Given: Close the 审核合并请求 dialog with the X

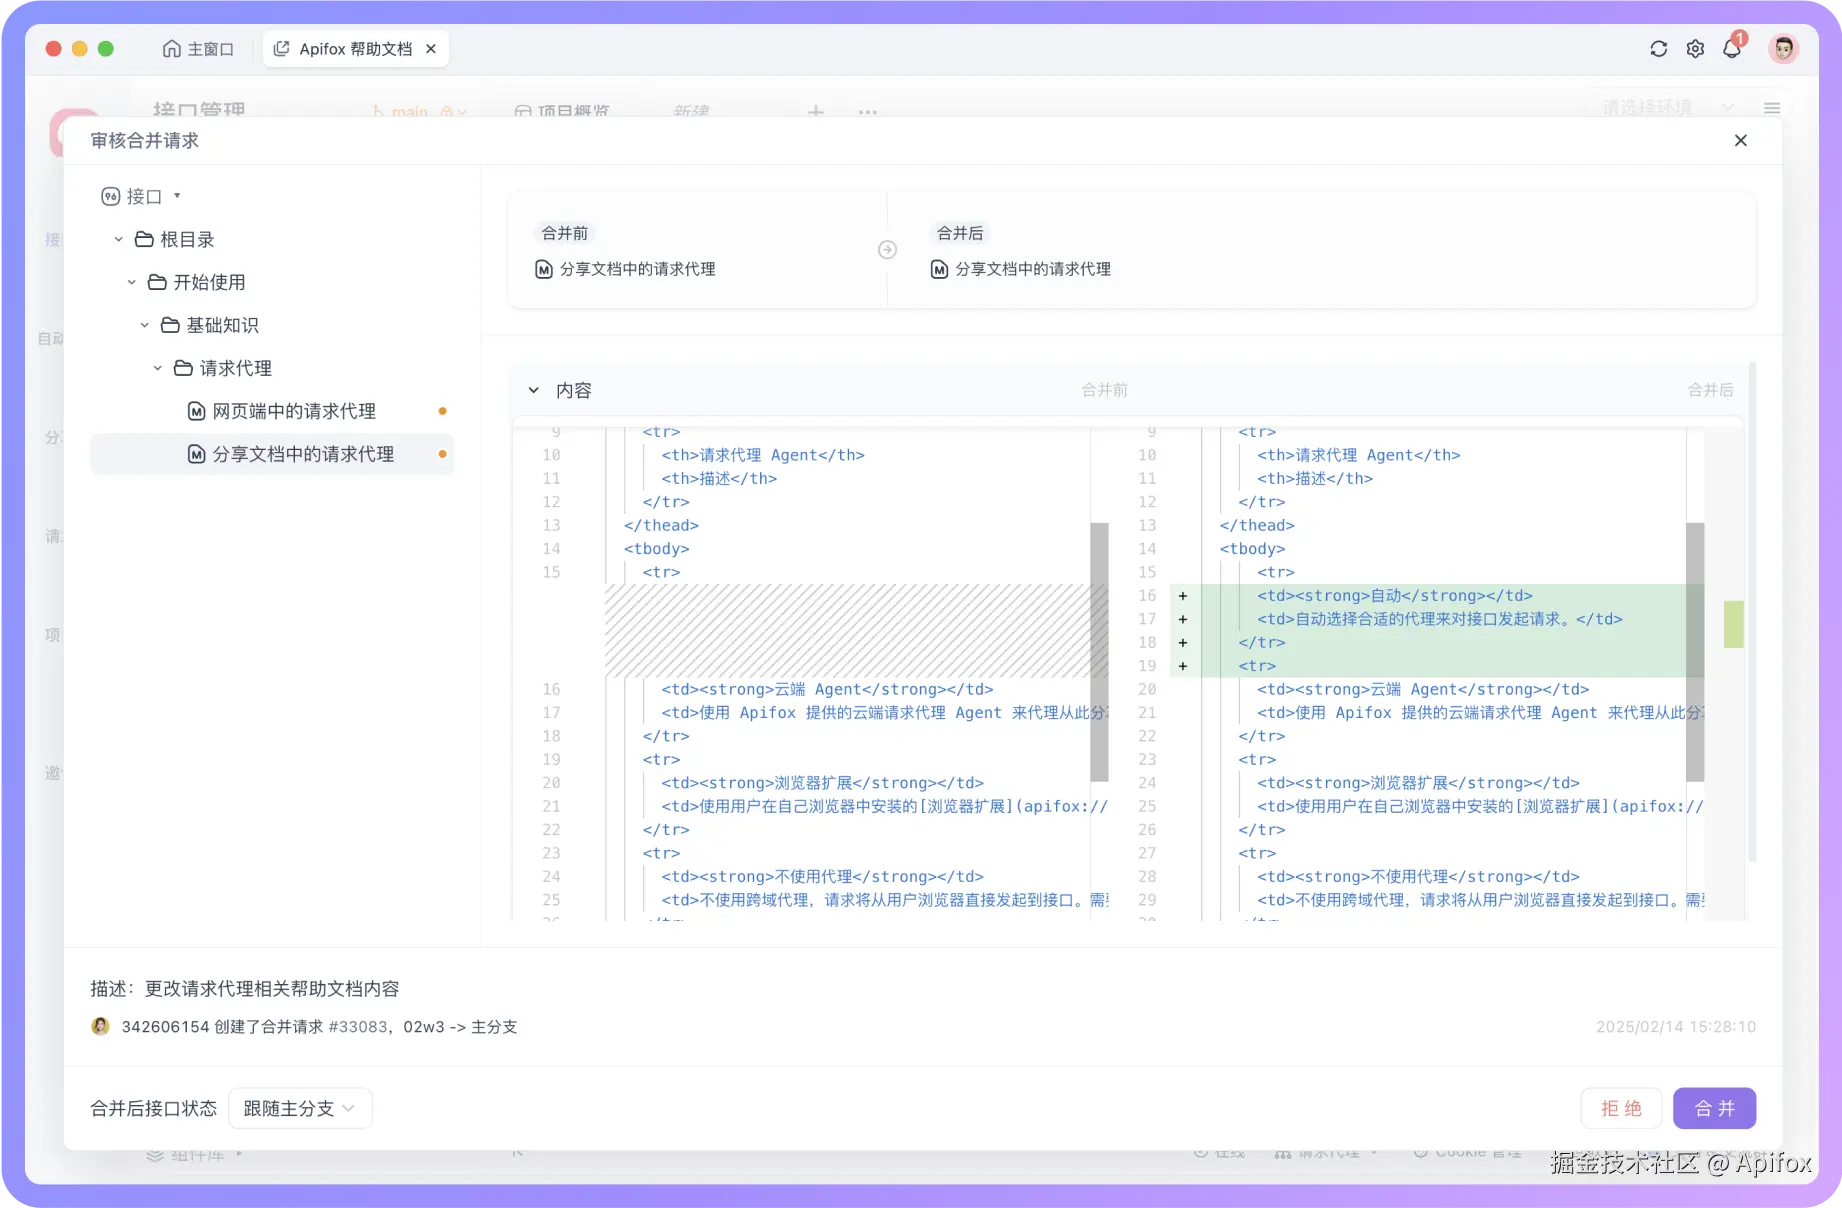Looking at the screenshot, I should (x=1740, y=140).
